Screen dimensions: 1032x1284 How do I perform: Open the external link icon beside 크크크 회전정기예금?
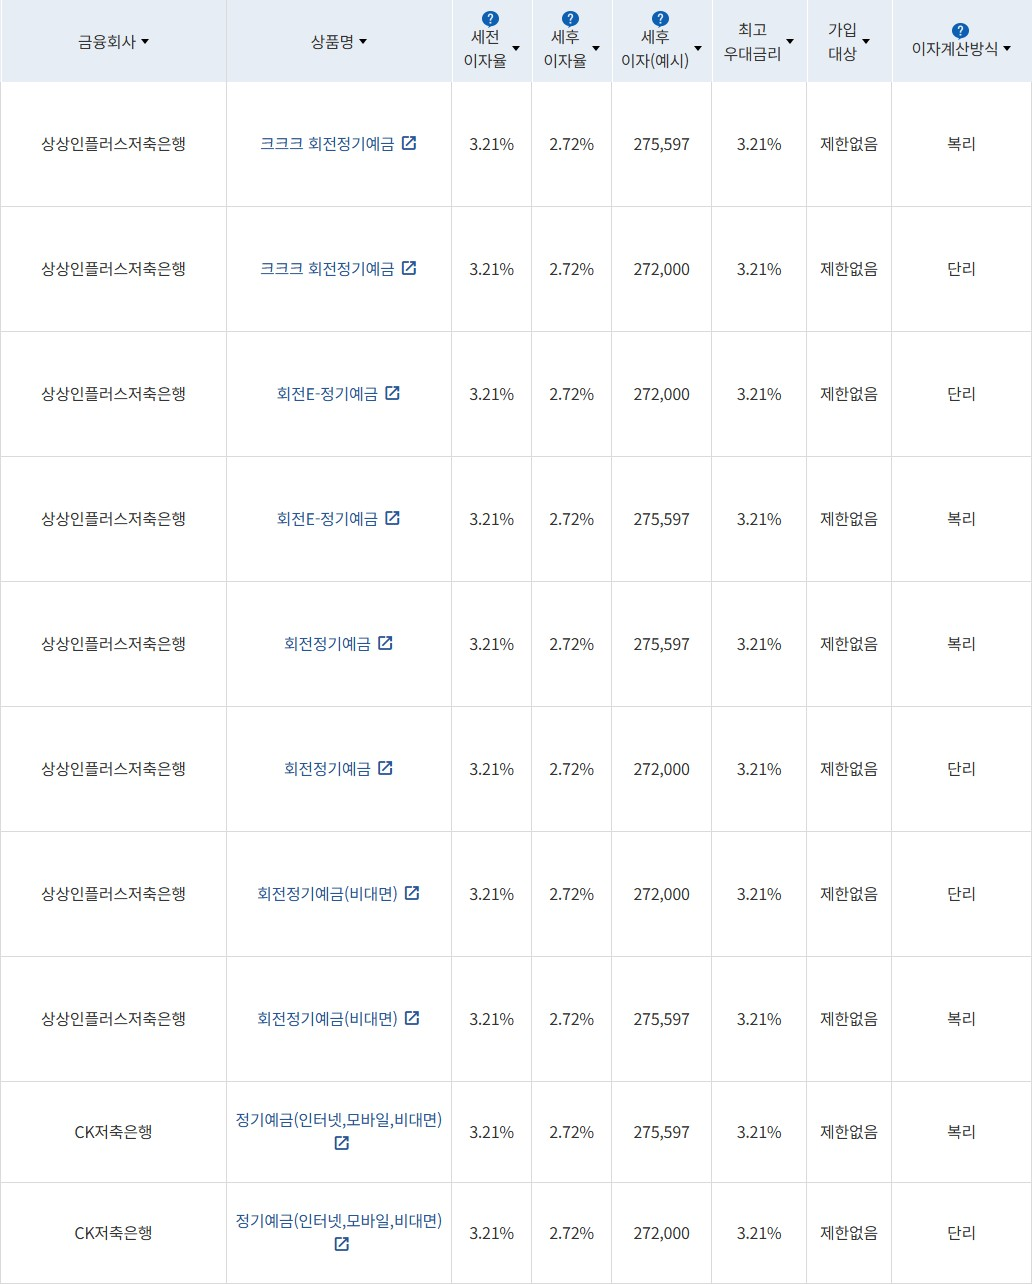408,143
